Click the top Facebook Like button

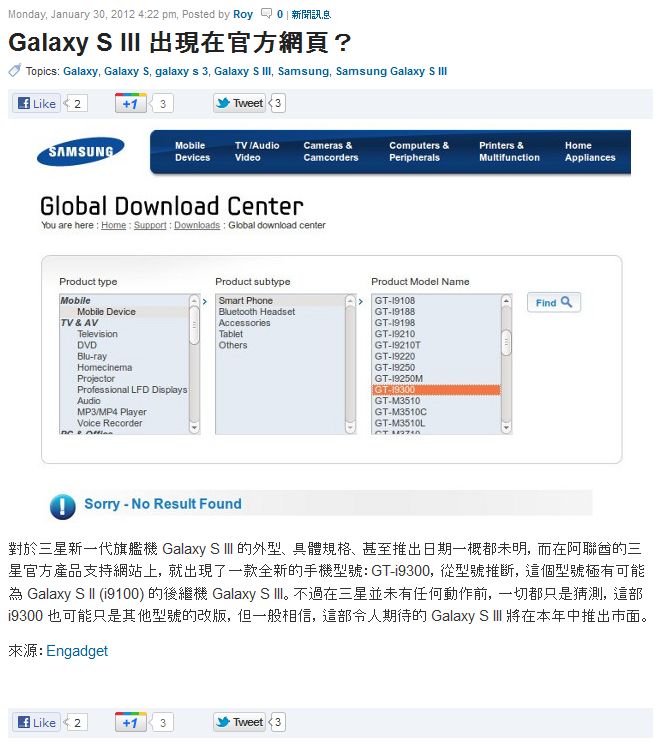coord(37,103)
